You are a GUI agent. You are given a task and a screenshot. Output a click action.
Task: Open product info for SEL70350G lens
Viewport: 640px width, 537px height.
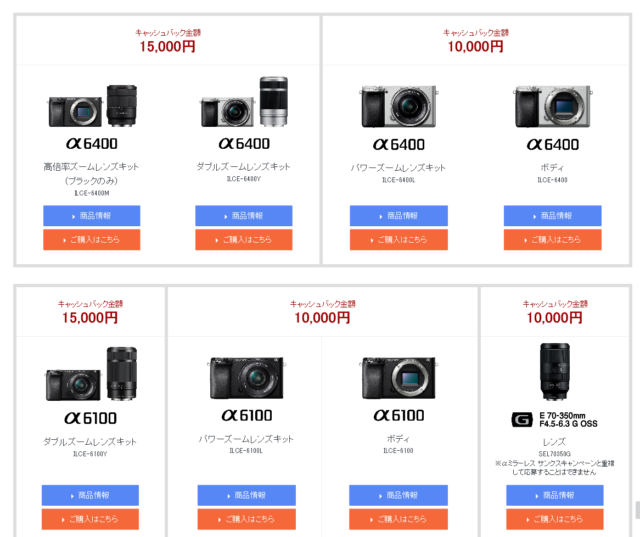(x=554, y=495)
